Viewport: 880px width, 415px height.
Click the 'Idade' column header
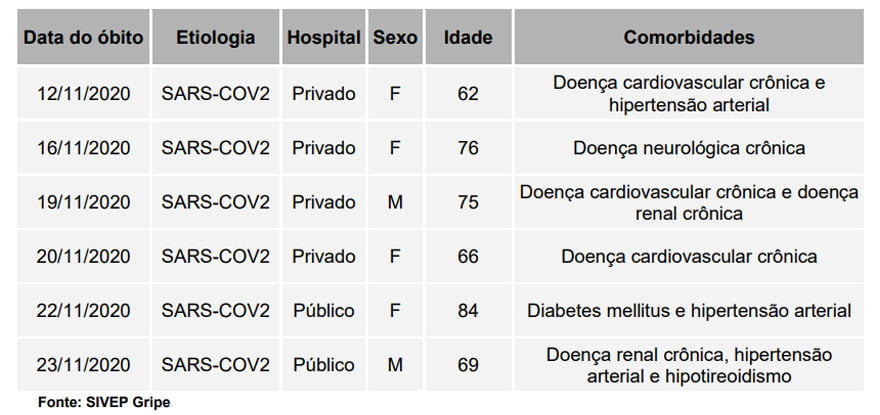(468, 38)
